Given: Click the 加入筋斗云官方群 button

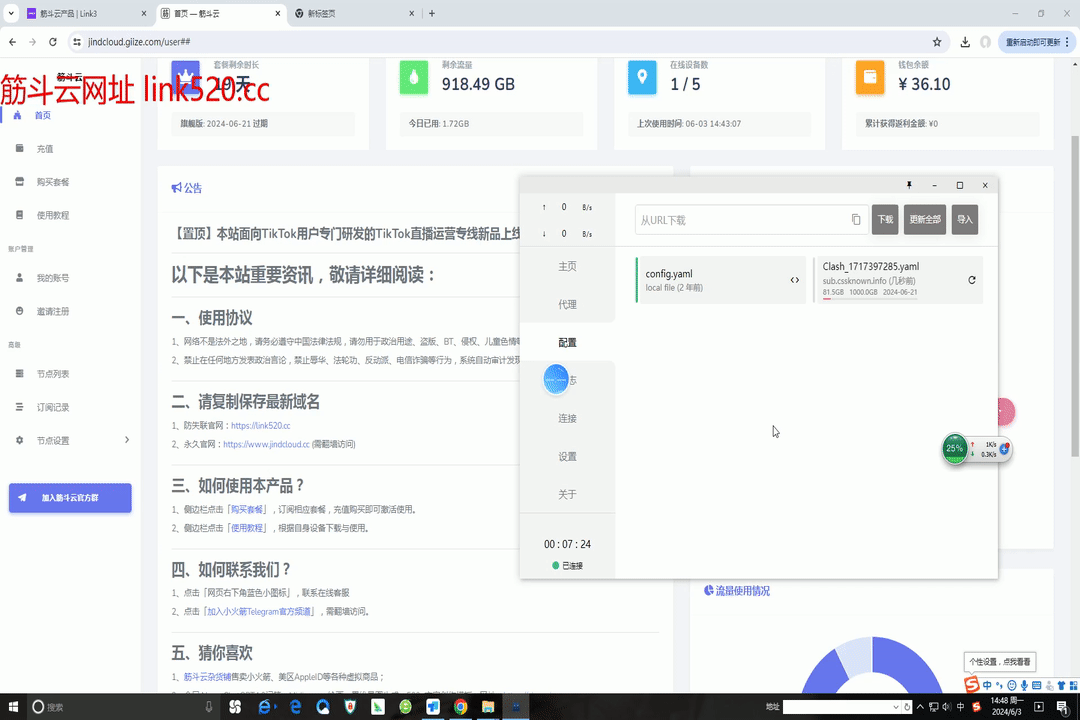Looking at the screenshot, I should (x=70, y=498).
